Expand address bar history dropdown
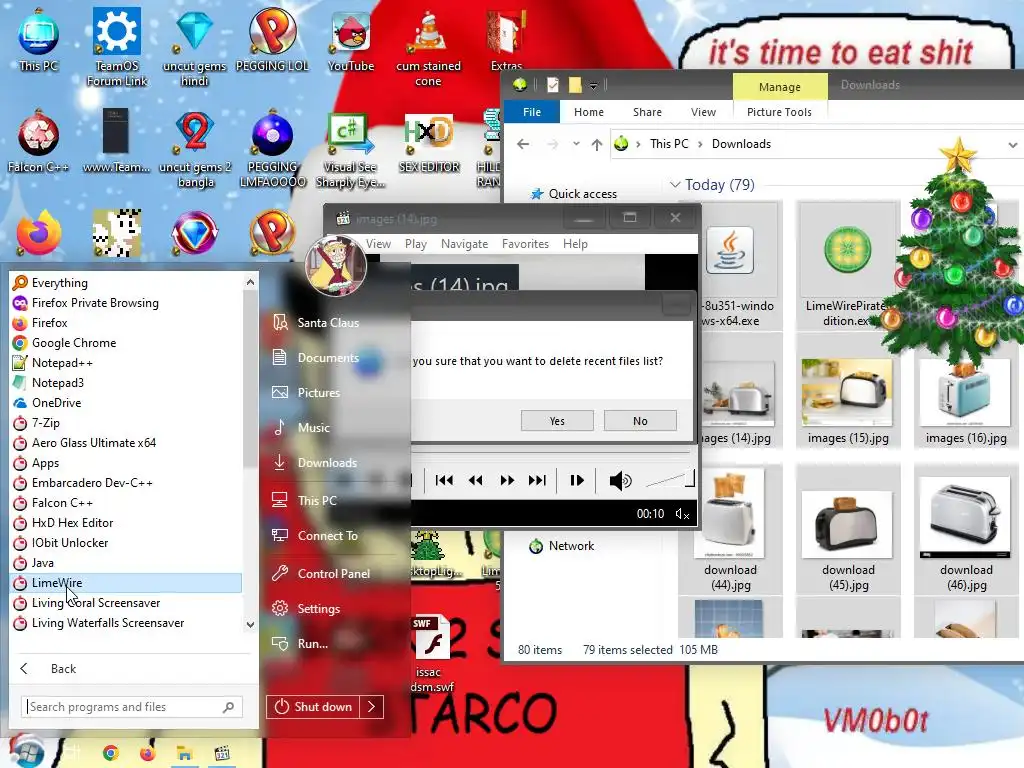This screenshot has height=768, width=1024. point(1012,145)
